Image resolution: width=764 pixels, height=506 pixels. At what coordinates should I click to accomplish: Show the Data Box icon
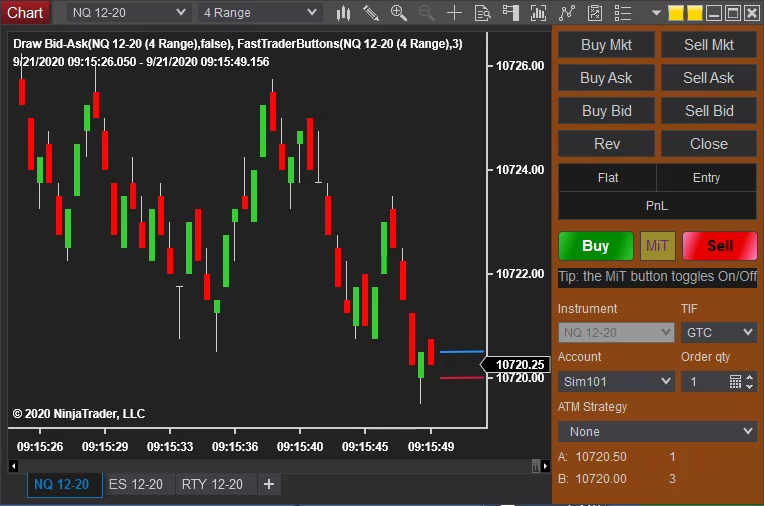[x=482, y=13]
